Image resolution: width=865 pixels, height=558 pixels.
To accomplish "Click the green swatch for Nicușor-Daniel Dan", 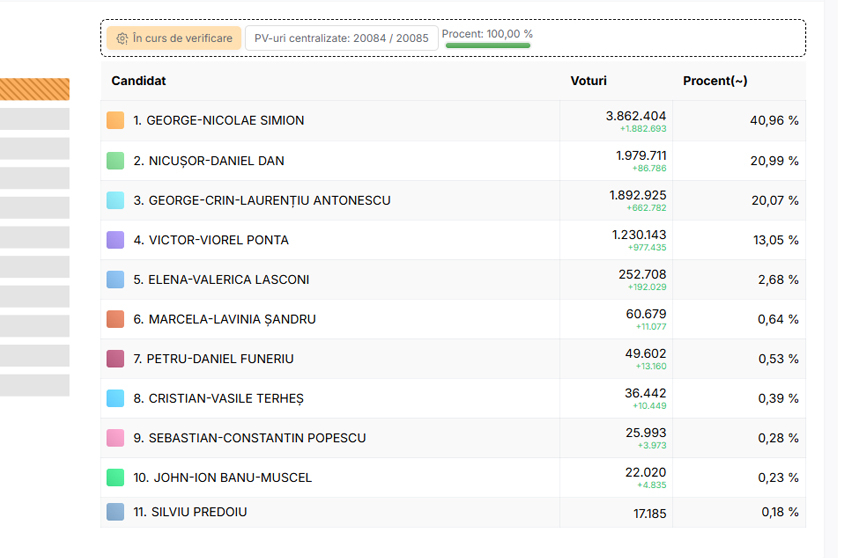I will [x=115, y=161].
